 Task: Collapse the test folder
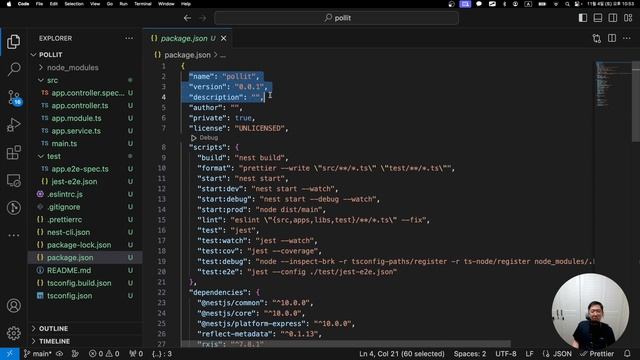(x=53, y=156)
